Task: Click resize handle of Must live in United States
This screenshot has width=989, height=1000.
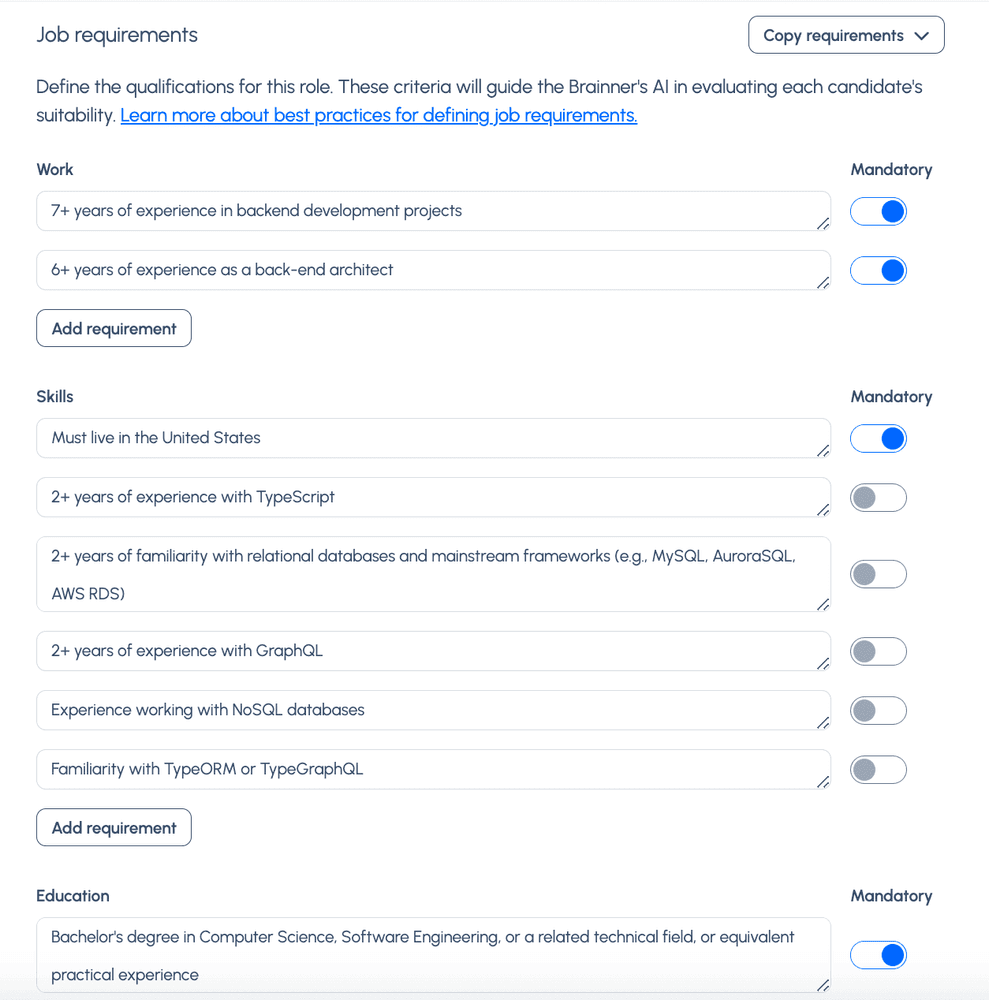Action: [822, 451]
